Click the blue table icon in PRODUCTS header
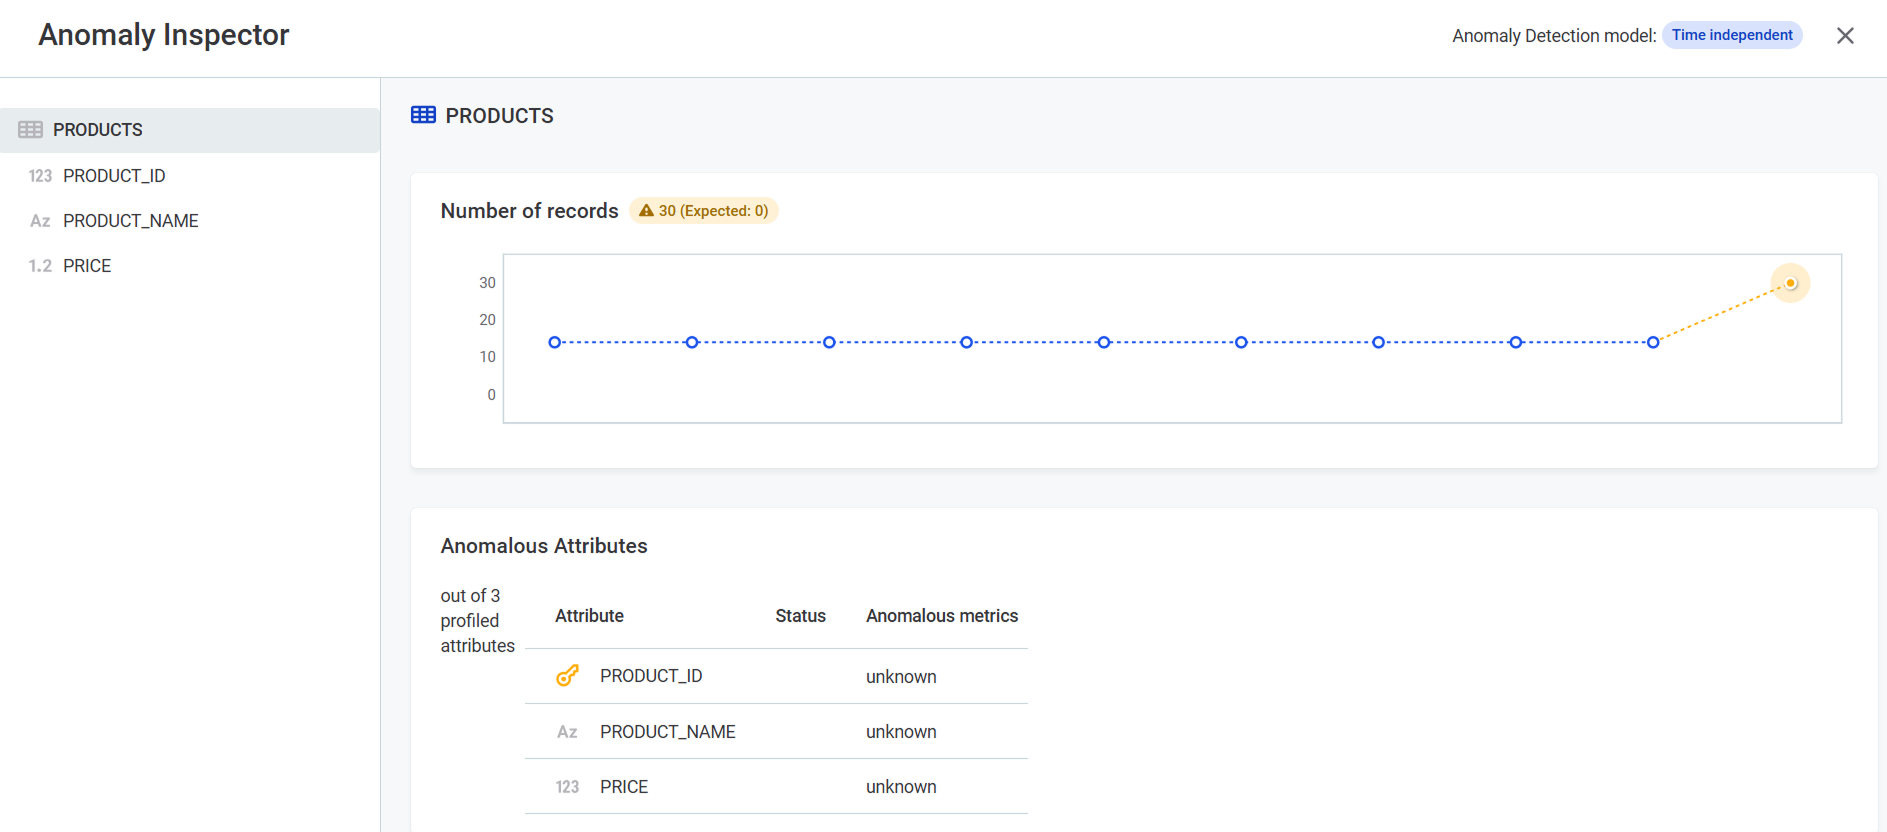Viewport: 1887px width, 832px height. pos(423,115)
